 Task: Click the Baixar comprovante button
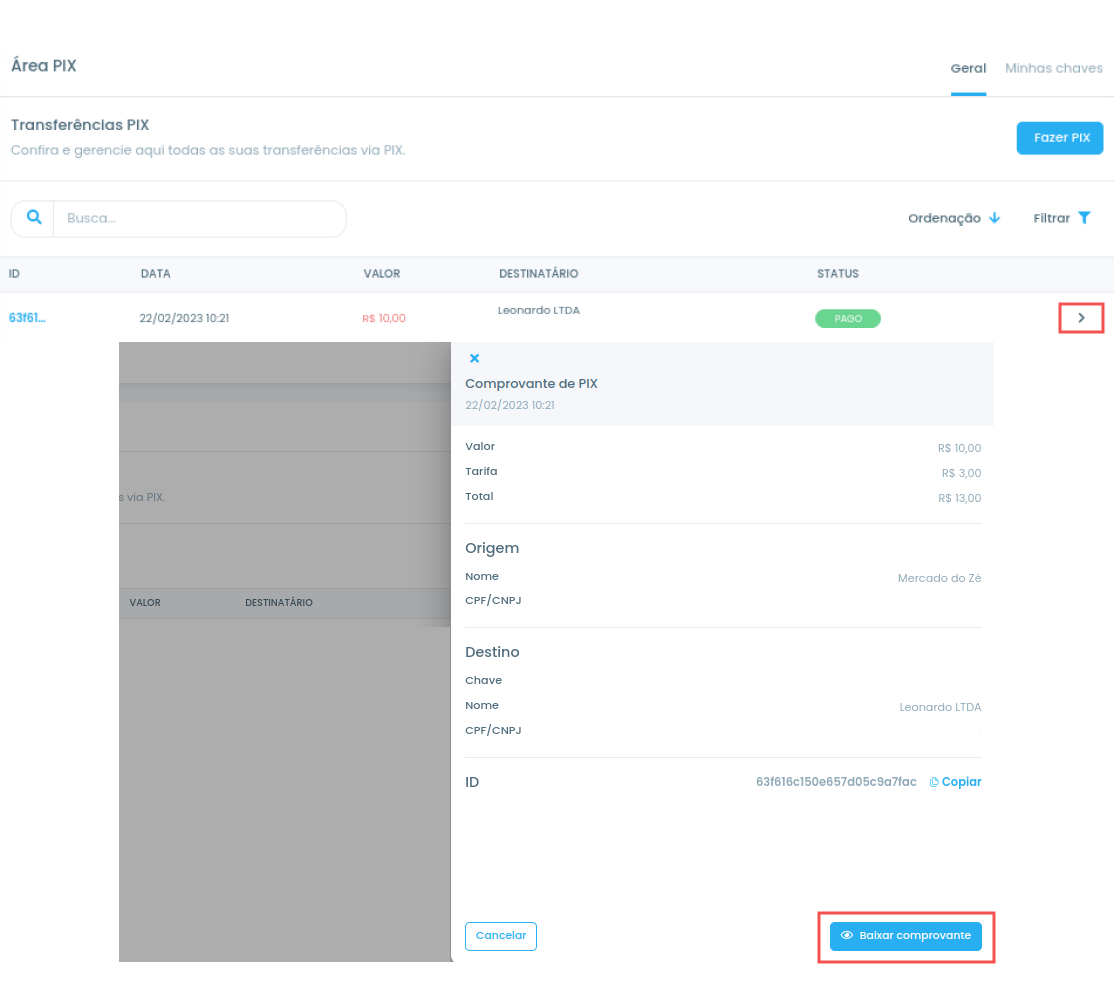[905, 935]
